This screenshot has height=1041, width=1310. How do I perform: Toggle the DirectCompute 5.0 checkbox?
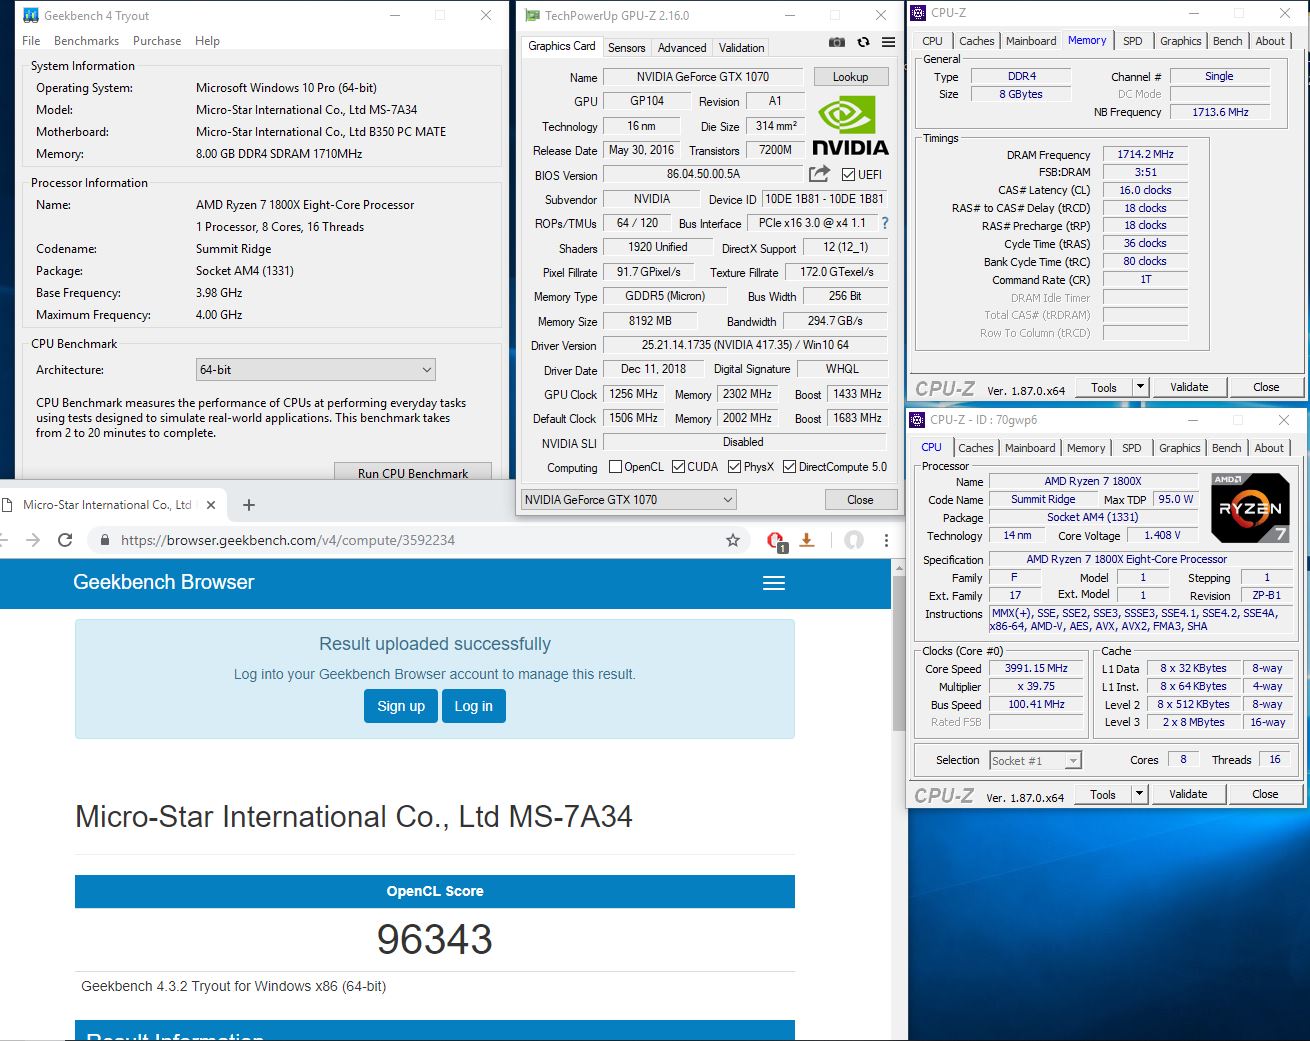[x=789, y=467]
